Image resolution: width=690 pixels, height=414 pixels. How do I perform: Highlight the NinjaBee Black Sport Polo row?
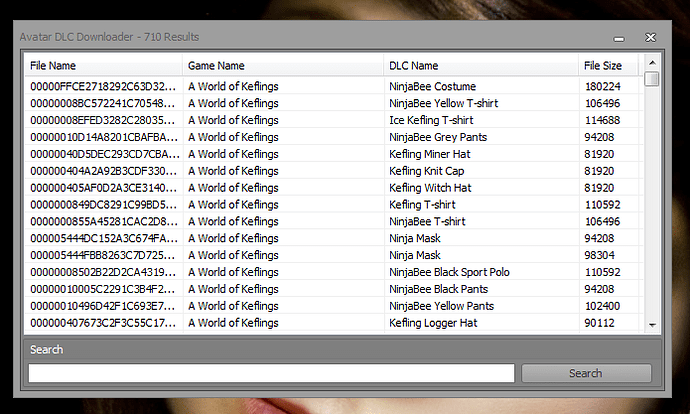pos(449,272)
